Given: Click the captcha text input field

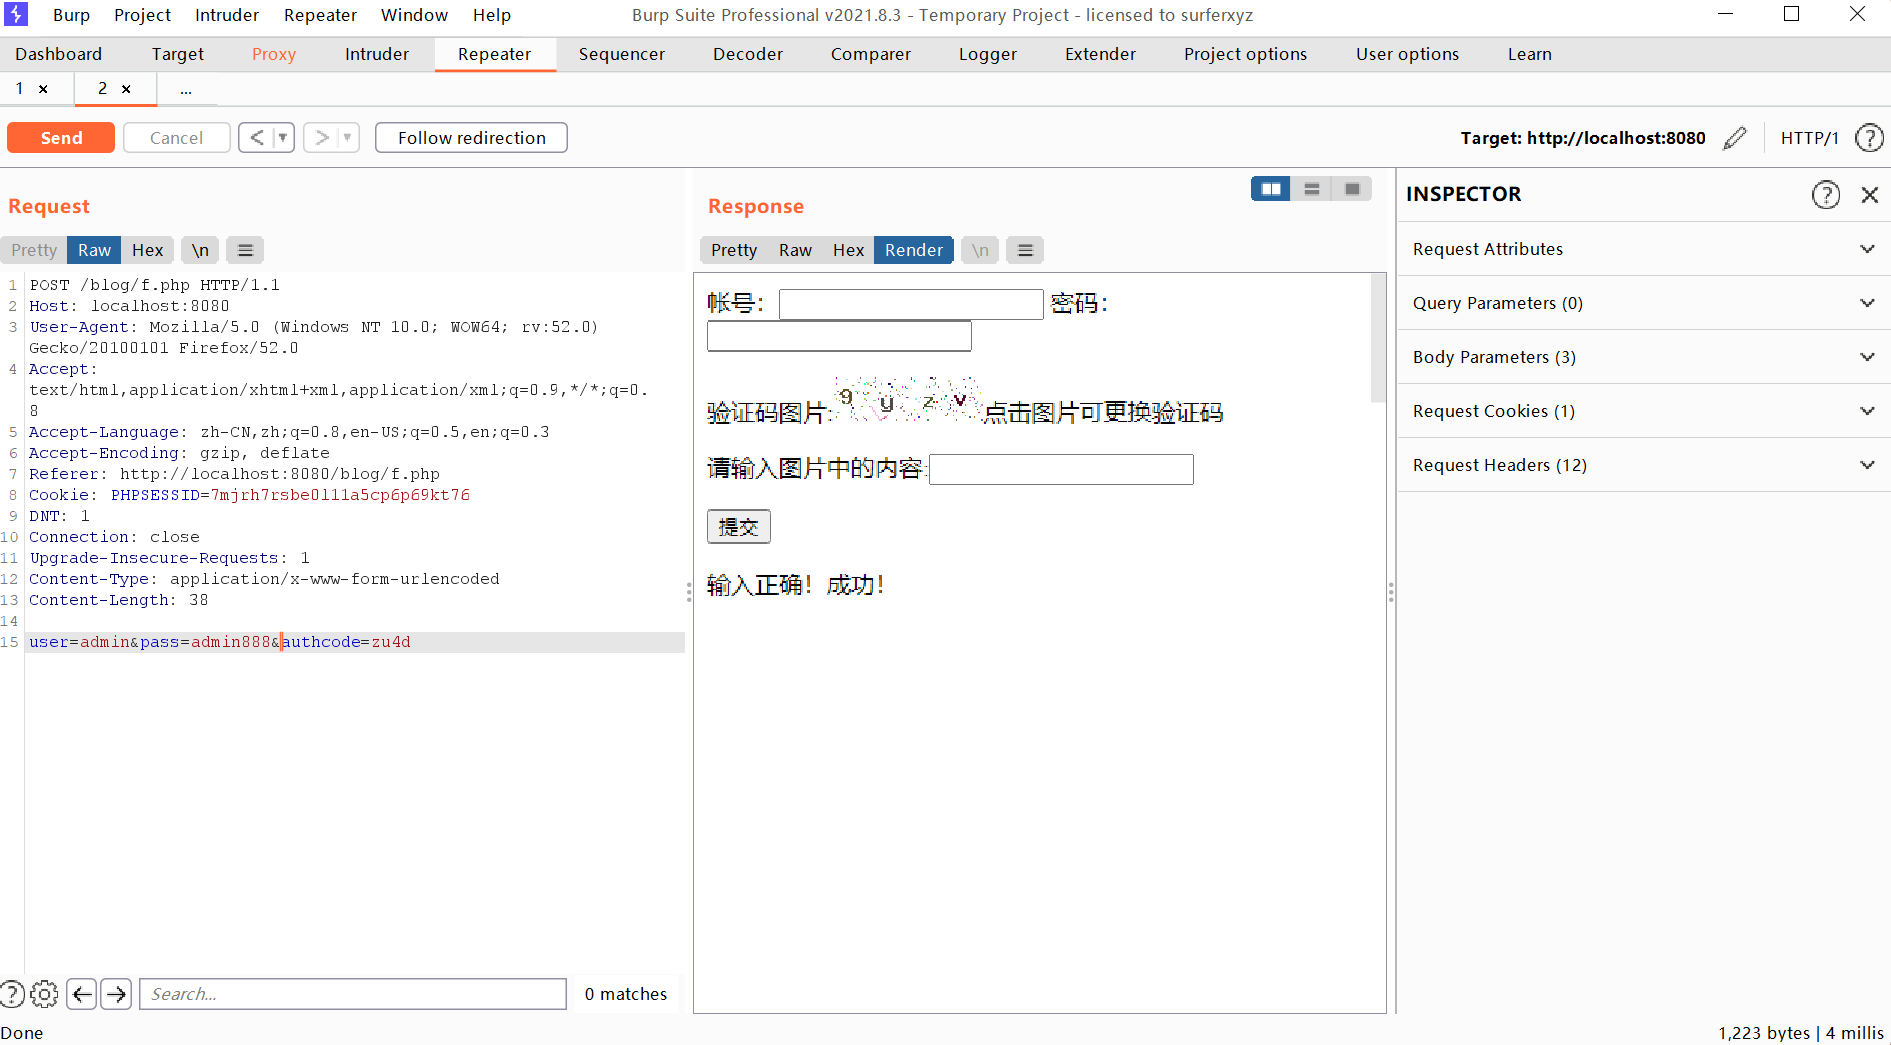Looking at the screenshot, I should click(x=1061, y=469).
